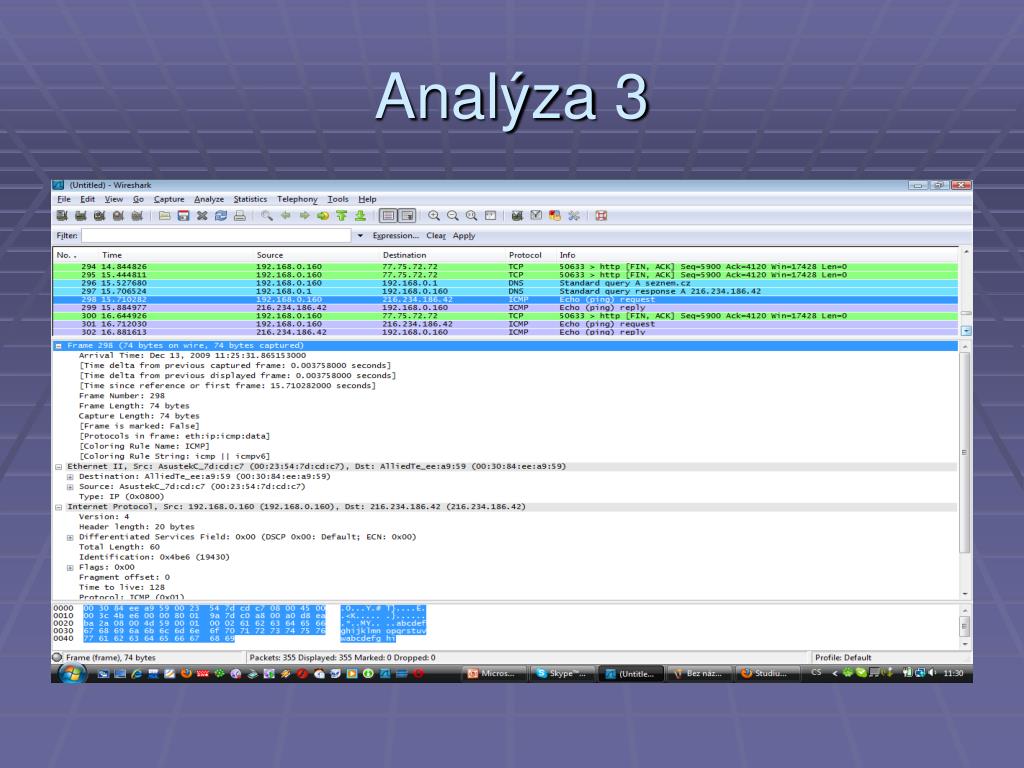Select the Time to live: 128 line
The width and height of the screenshot is (1024, 768).
click(x=122, y=587)
